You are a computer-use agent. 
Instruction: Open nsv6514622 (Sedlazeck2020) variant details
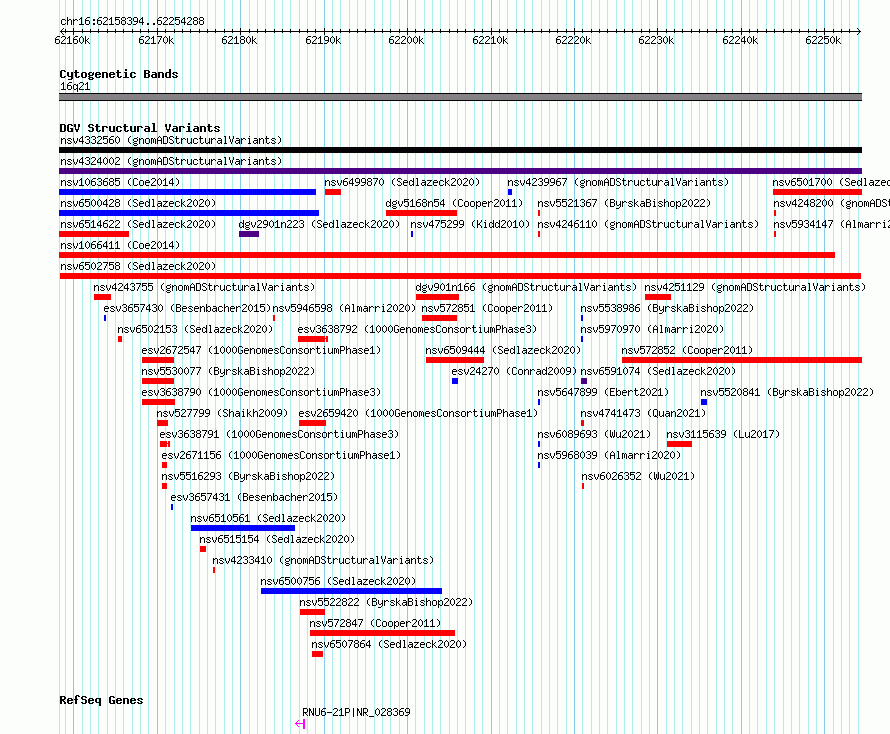[138, 224]
